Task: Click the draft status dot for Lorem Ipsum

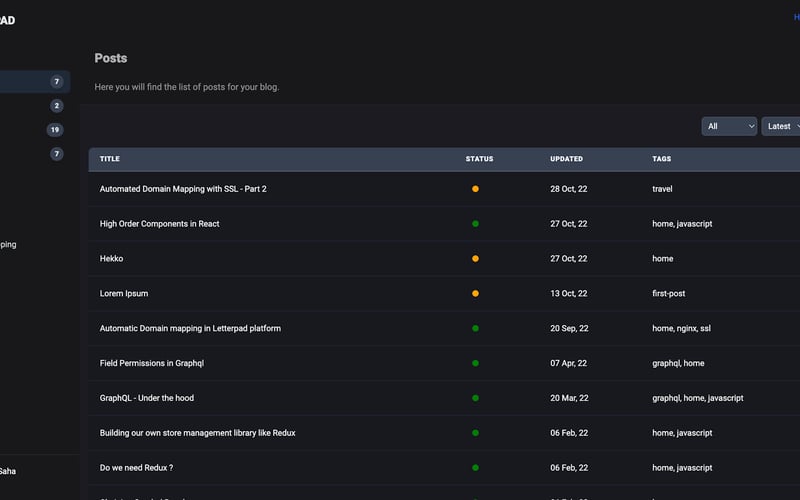Action: coord(475,294)
